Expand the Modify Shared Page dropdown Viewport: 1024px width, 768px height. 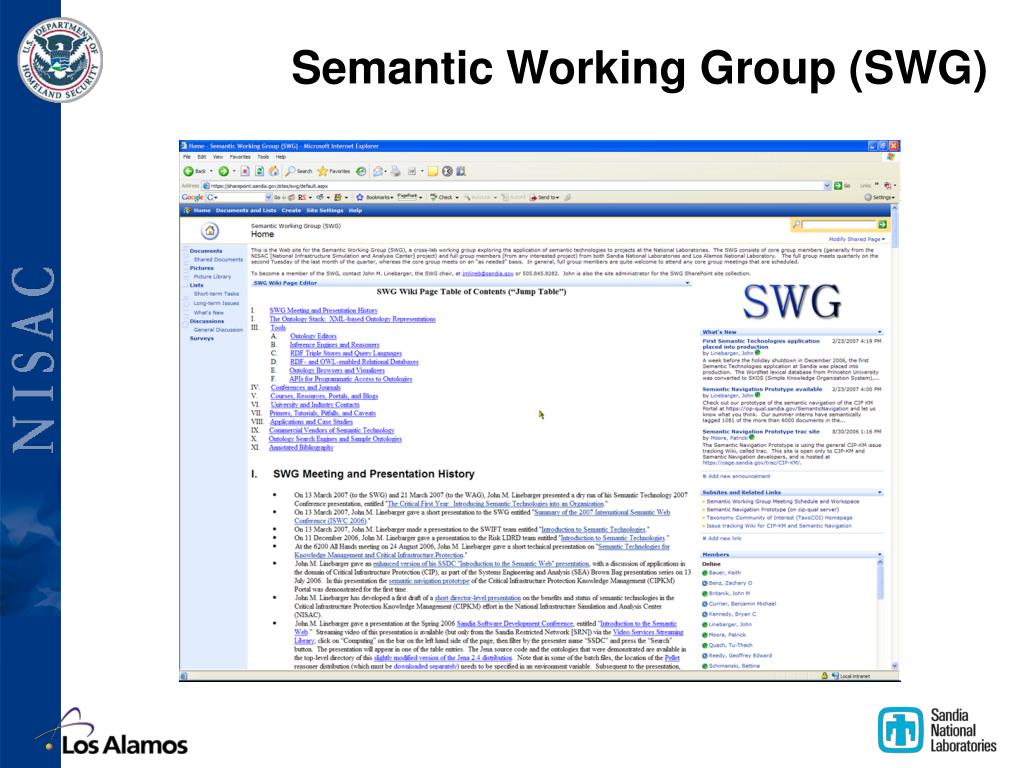click(857, 239)
